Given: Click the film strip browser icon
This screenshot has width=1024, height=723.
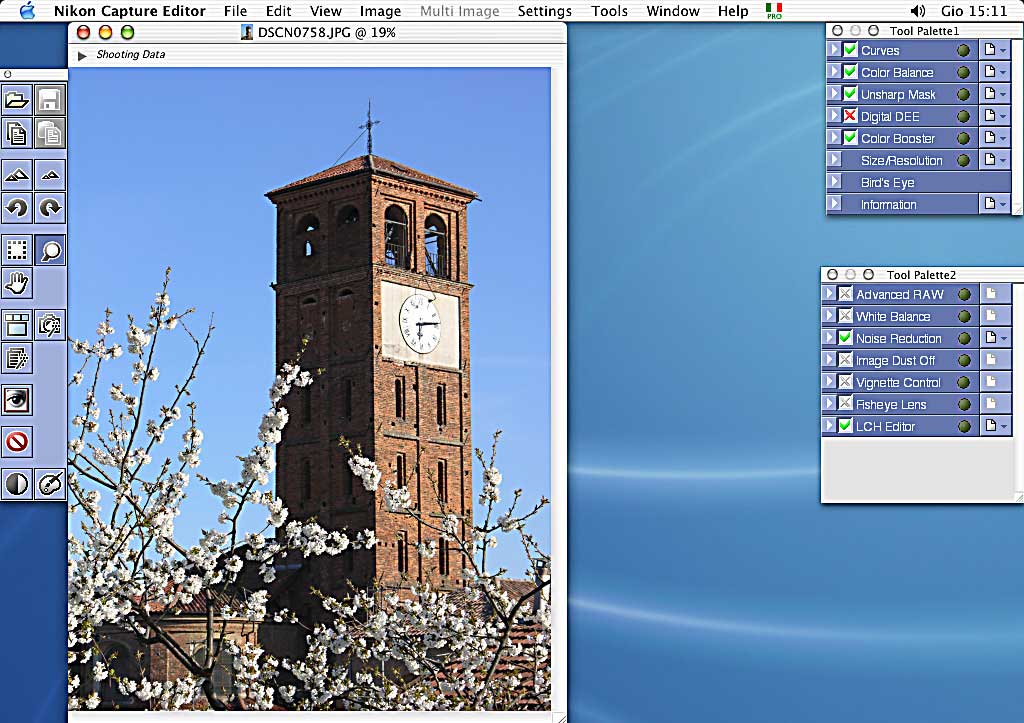Looking at the screenshot, I should [16, 325].
